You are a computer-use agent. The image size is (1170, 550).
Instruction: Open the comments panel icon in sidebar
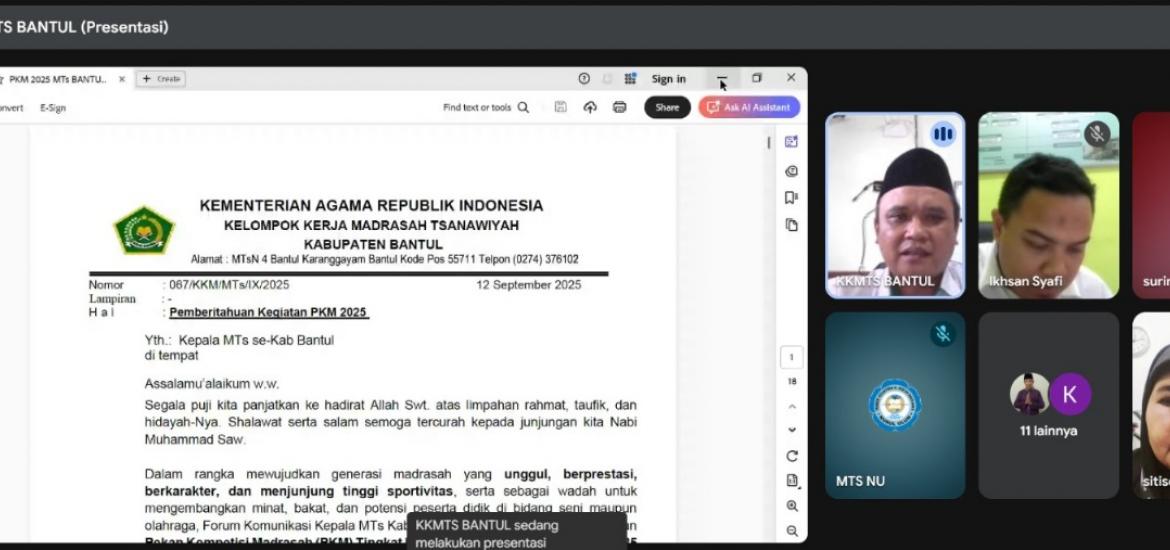[x=792, y=171]
